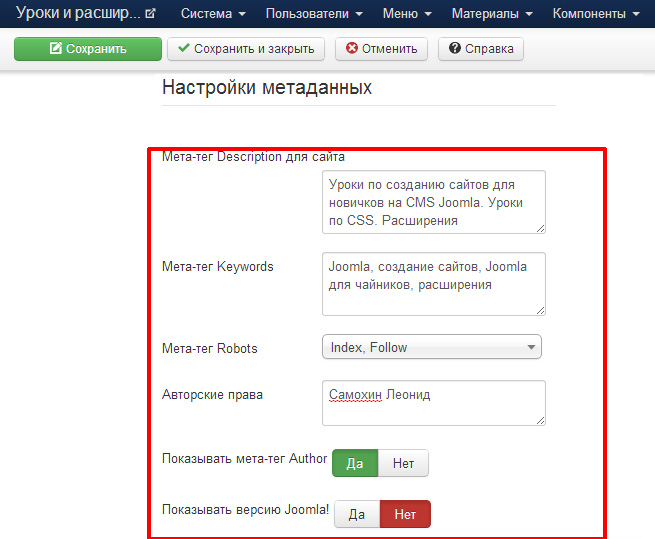Expand the Материалы dropdown menu

(492, 14)
